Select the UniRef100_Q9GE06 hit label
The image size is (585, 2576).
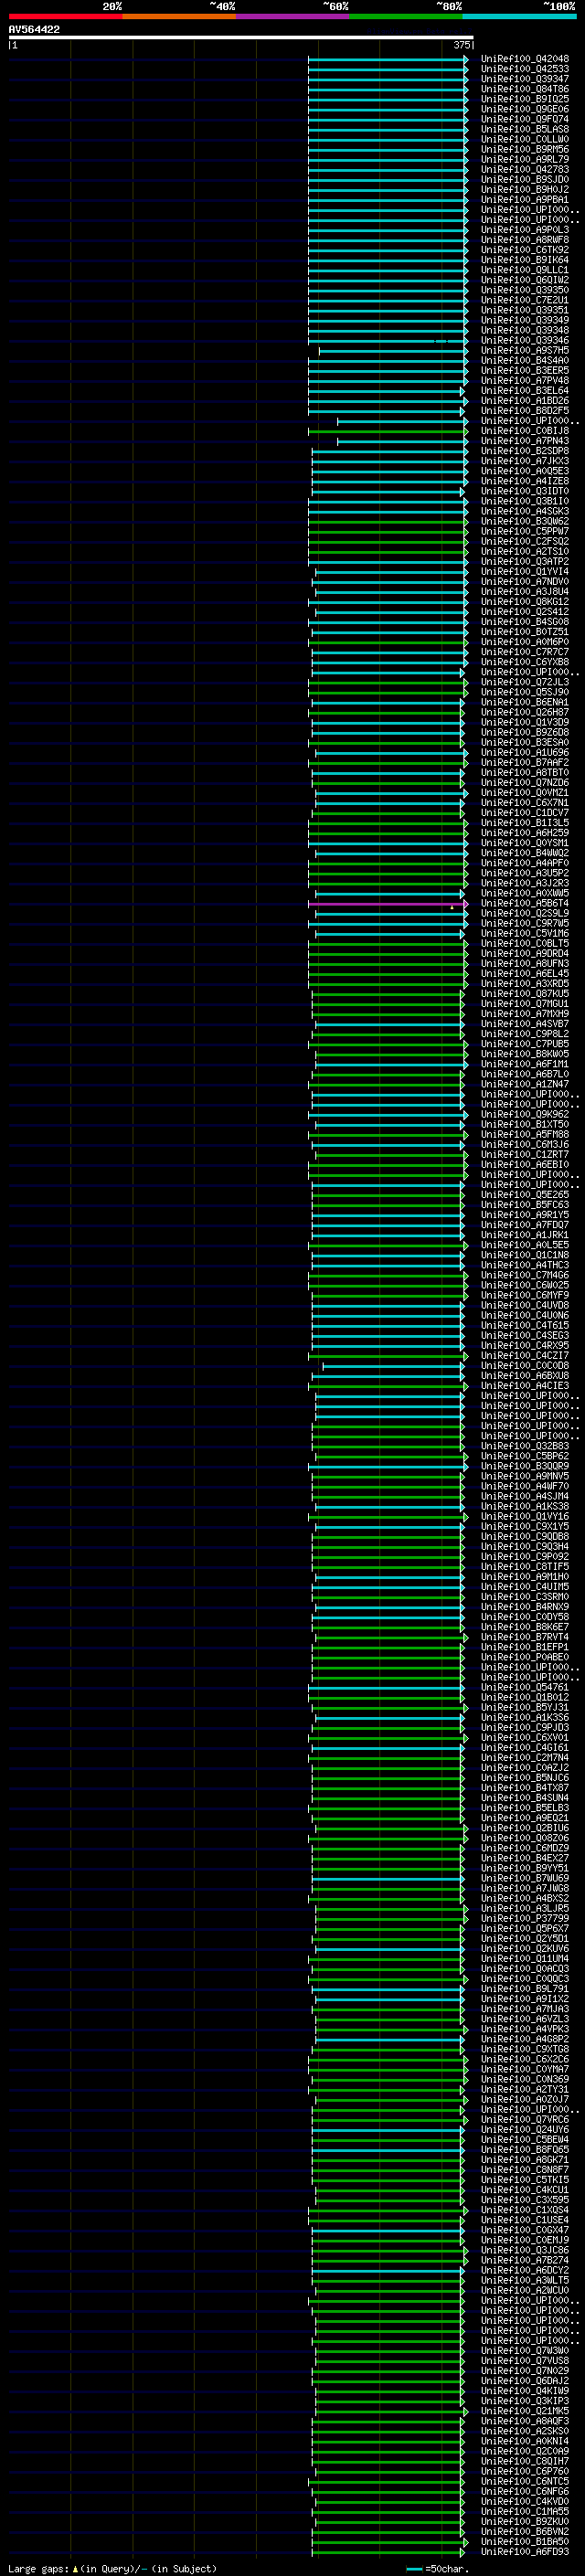tap(525, 109)
